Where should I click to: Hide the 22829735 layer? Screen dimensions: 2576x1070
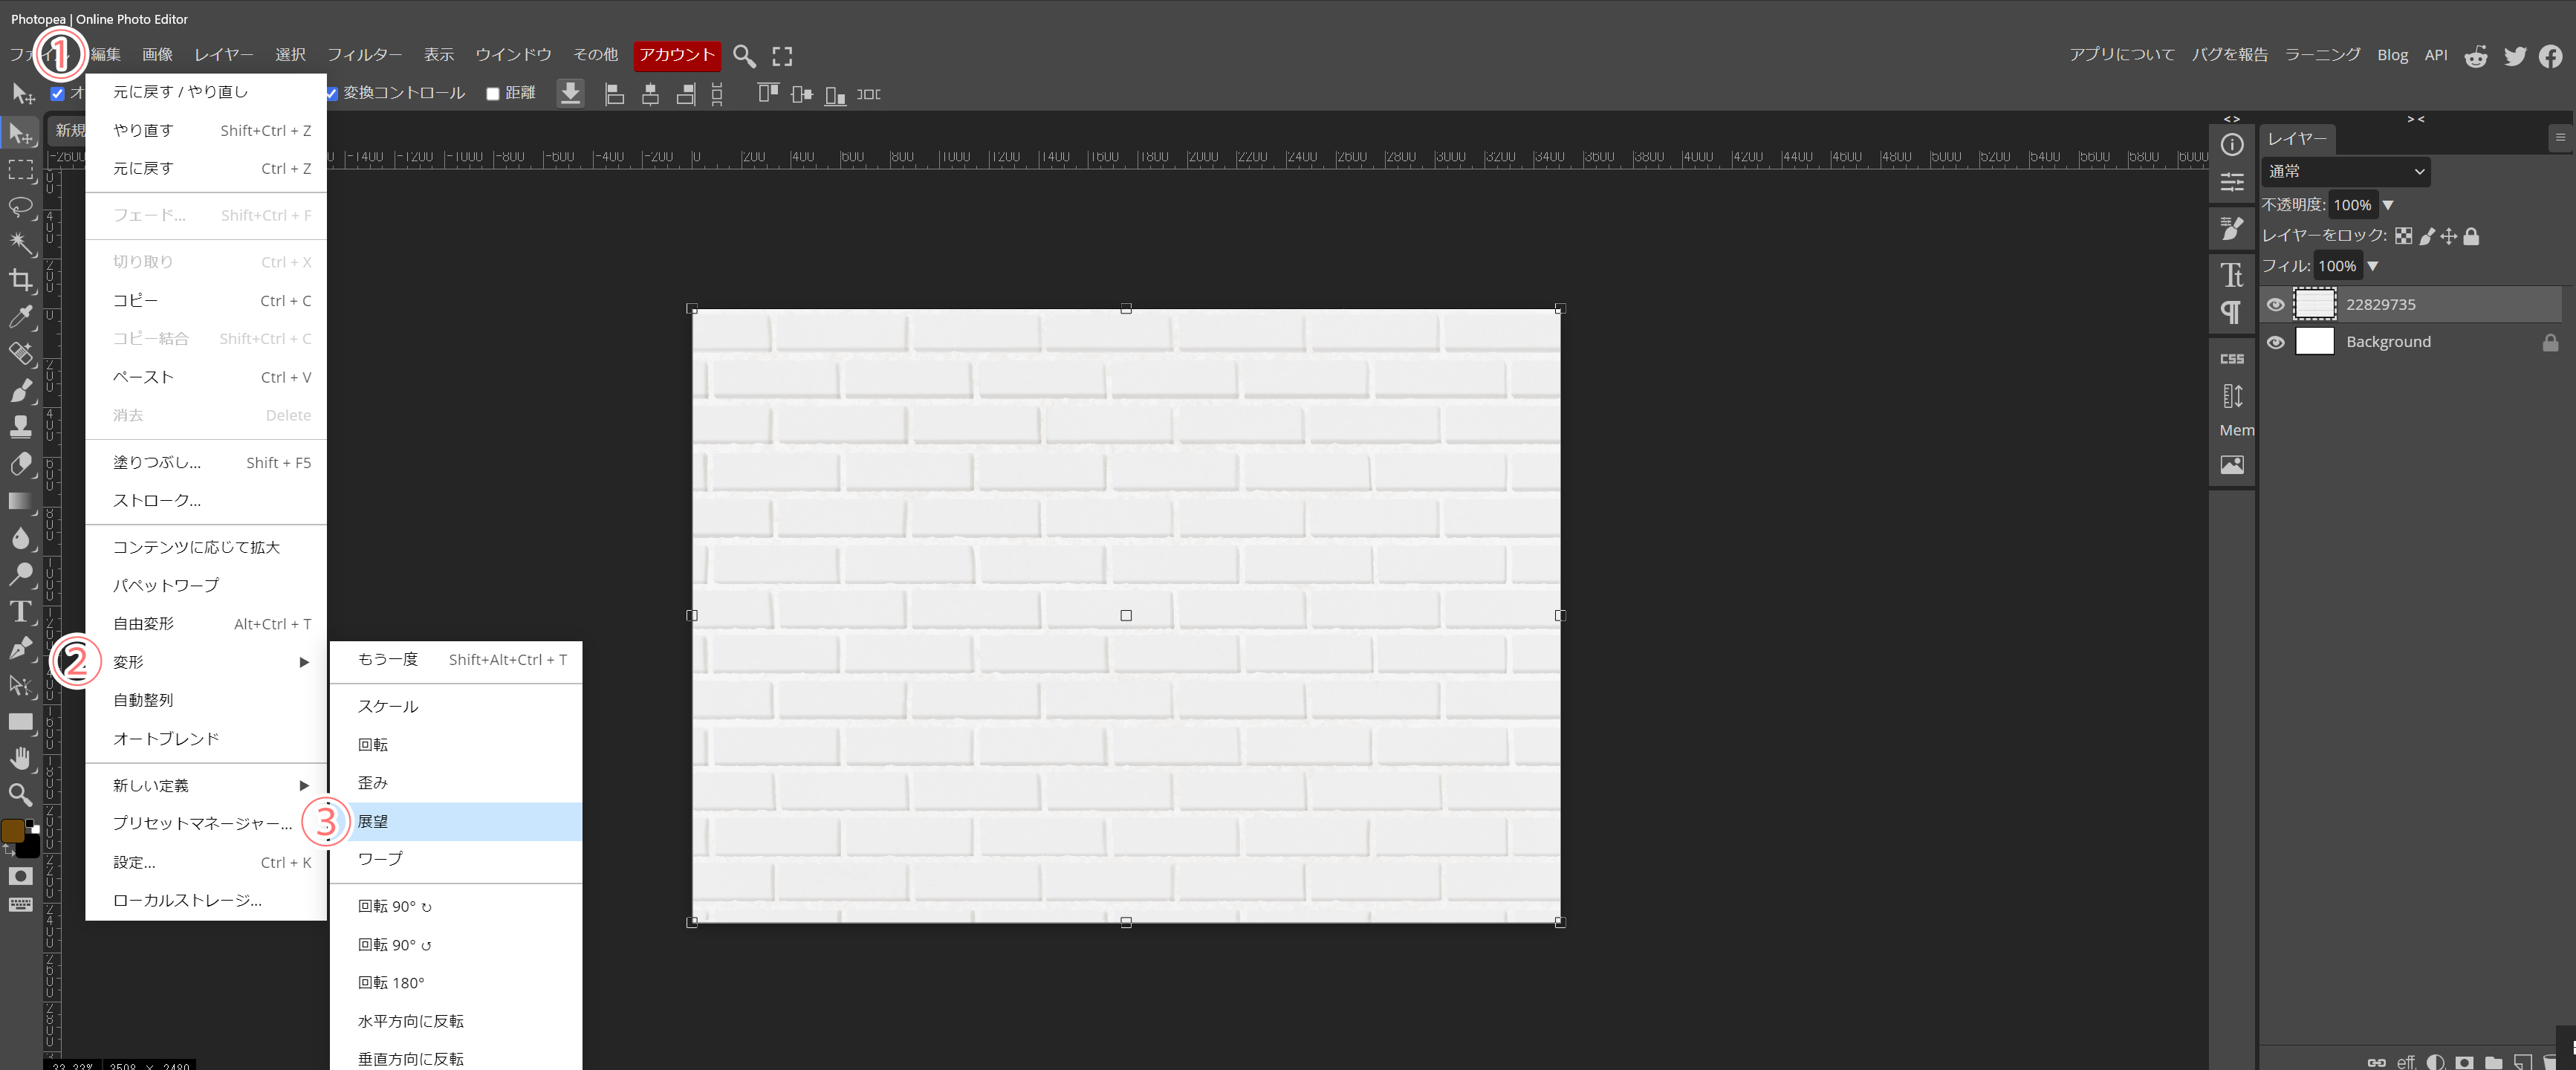[2275, 304]
